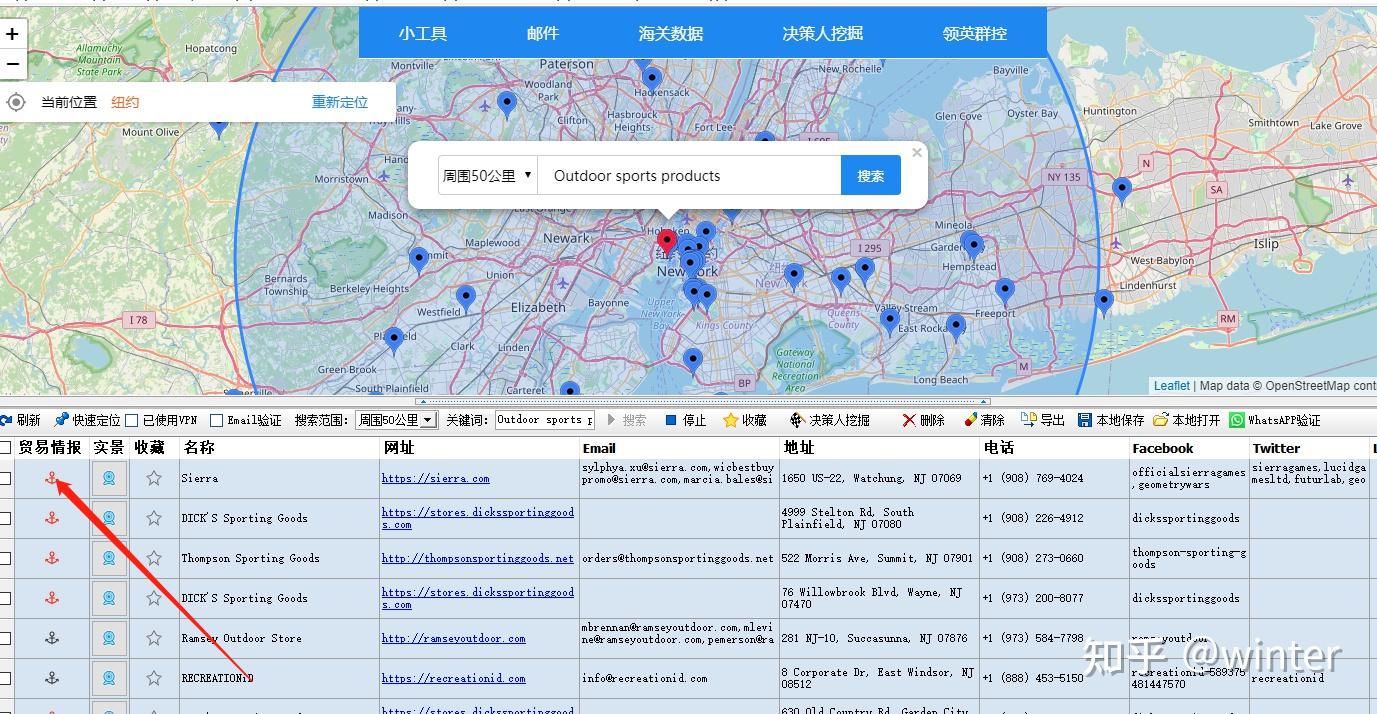1377x714 pixels.
Task: Click the dark anchor icon in RECREATIONiD row
Action: tap(52, 678)
